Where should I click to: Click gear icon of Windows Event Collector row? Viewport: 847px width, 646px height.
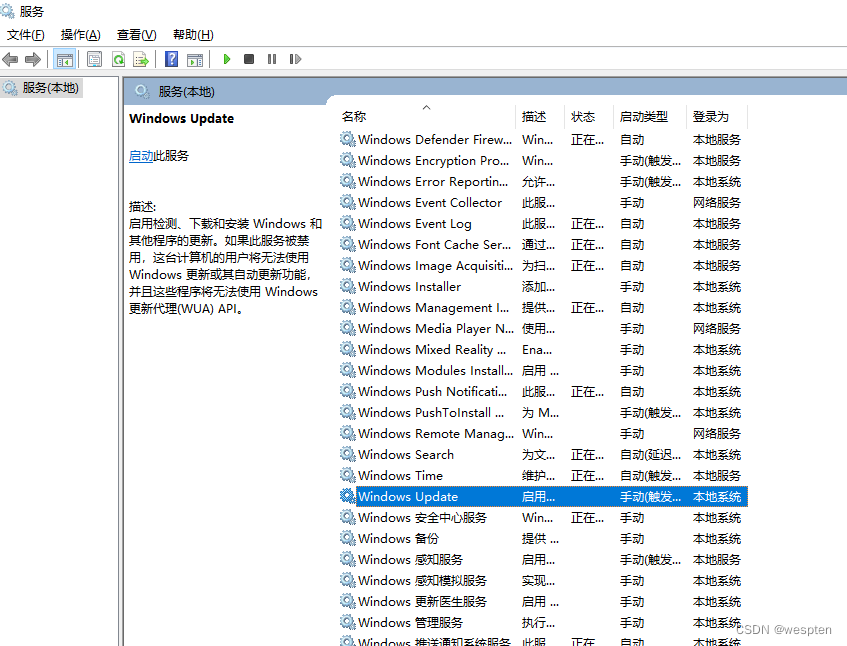(347, 202)
